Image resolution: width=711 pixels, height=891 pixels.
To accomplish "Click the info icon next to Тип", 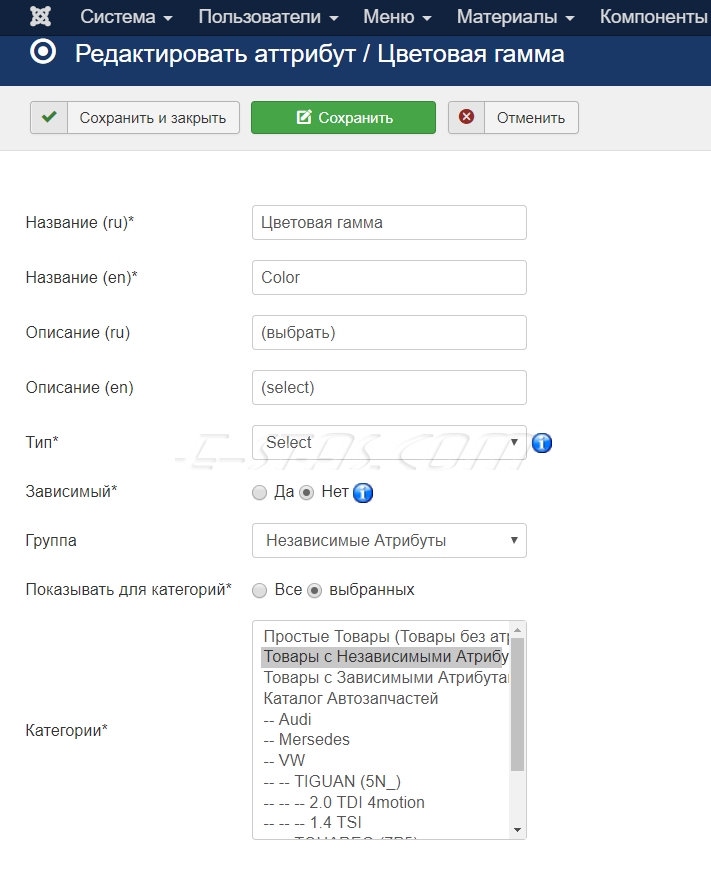I will tap(542, 443).
